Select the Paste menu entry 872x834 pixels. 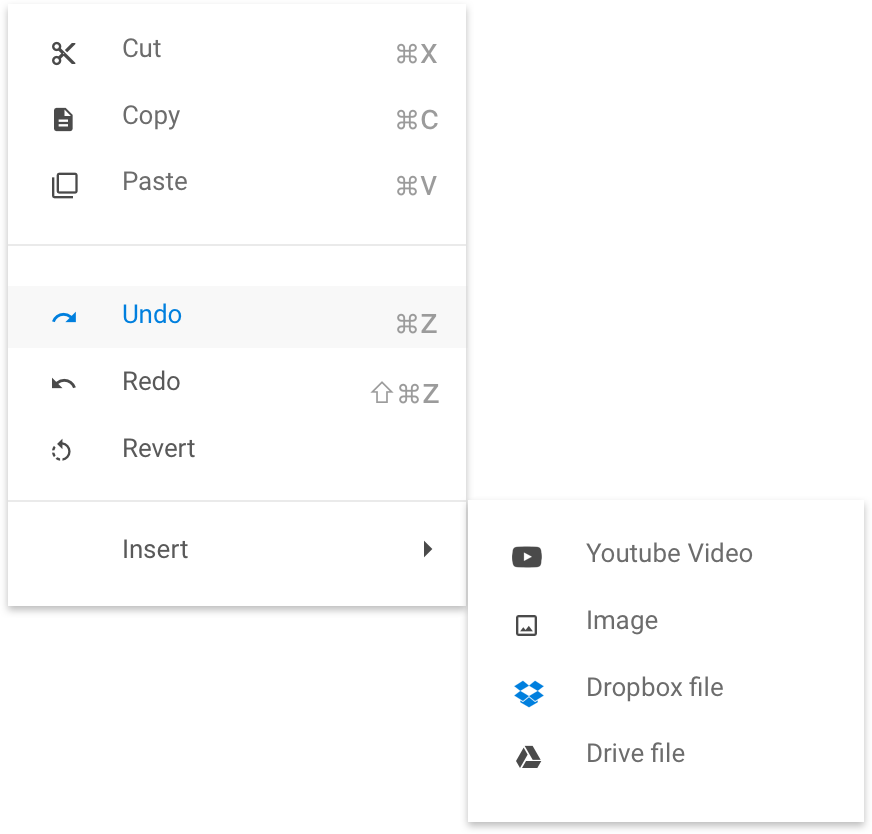[237, 185]
